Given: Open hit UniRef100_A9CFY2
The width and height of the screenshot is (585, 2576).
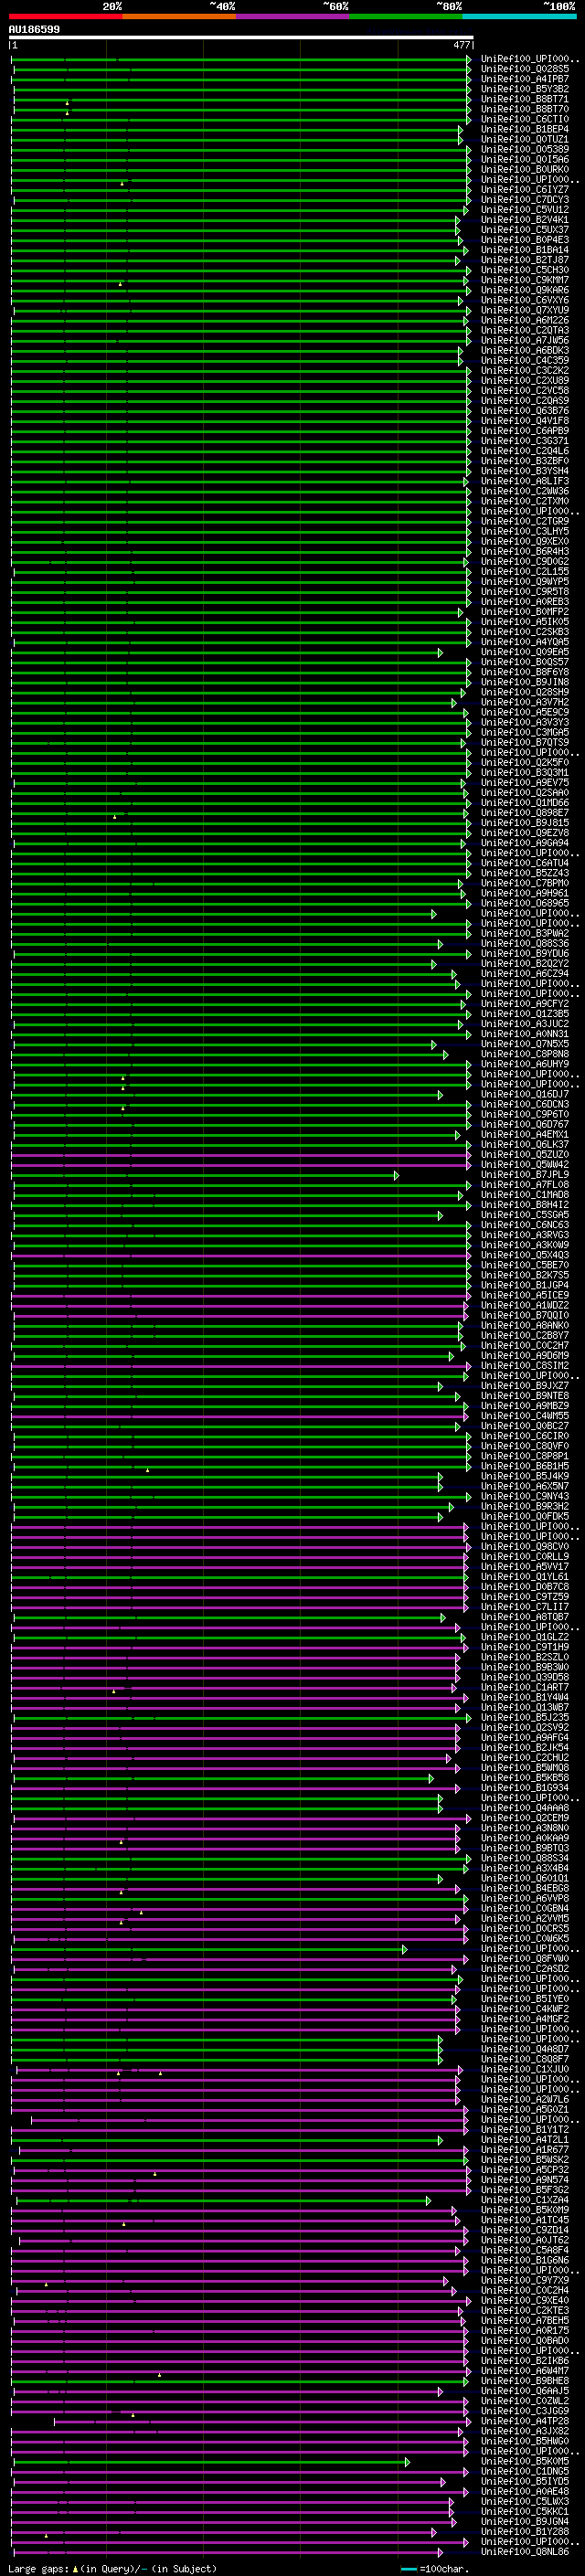Looking at the screenshot, I should pos(525,1003).
